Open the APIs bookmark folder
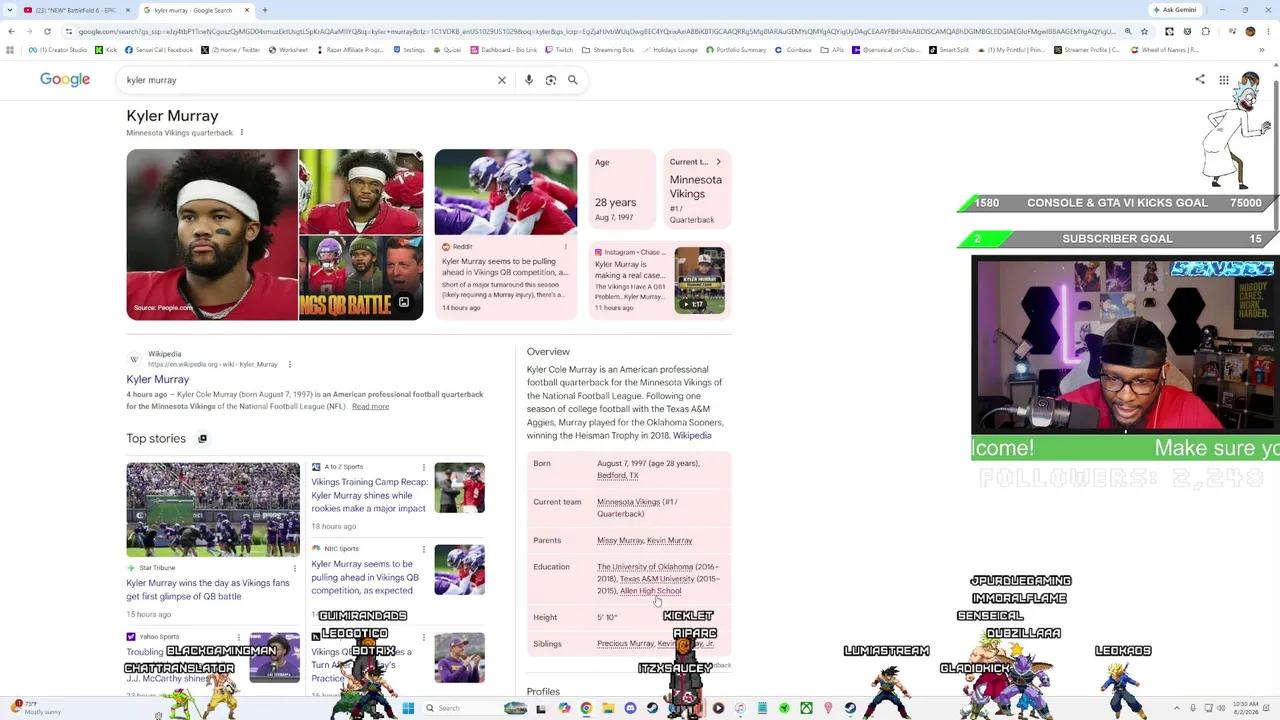1280x720 pixels. click(x=832, y=50)
